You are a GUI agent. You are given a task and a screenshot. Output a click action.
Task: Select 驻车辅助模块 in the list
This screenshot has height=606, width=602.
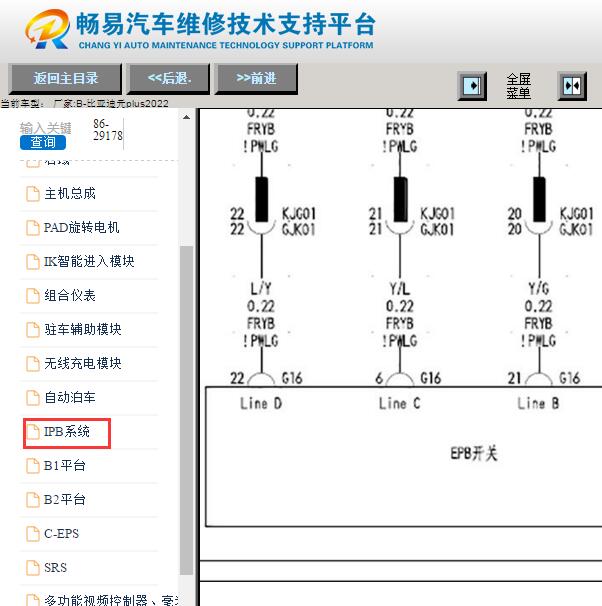(x=83, y=330)
